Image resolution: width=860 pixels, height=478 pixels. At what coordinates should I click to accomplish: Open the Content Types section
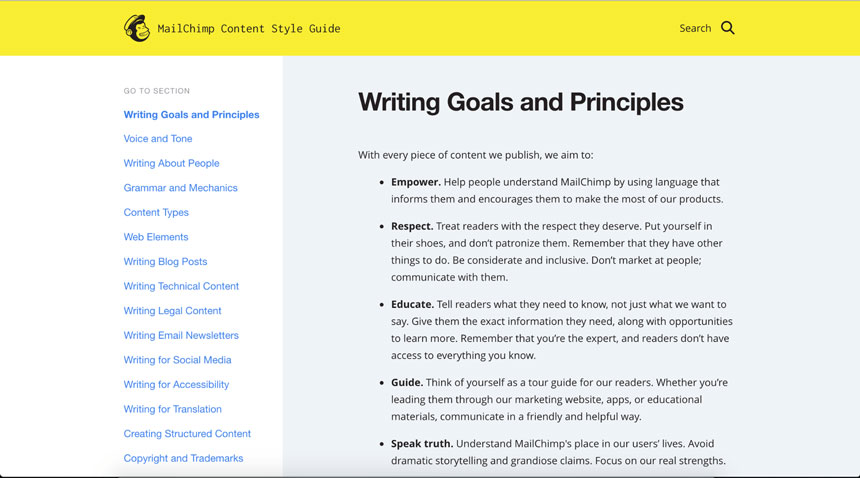[x=156, y=213]
